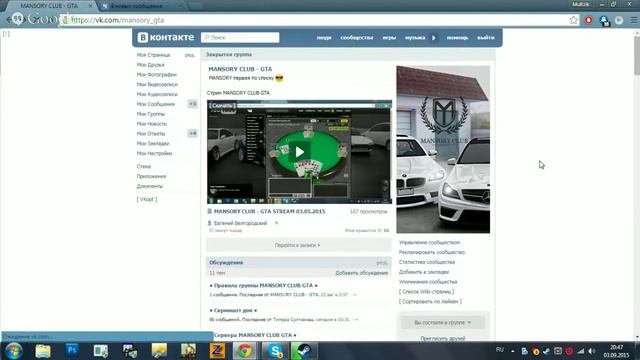This screenshot has width=640, height=360.
Task: Click 'Перейти к записи' button
Action: (298, 245)
